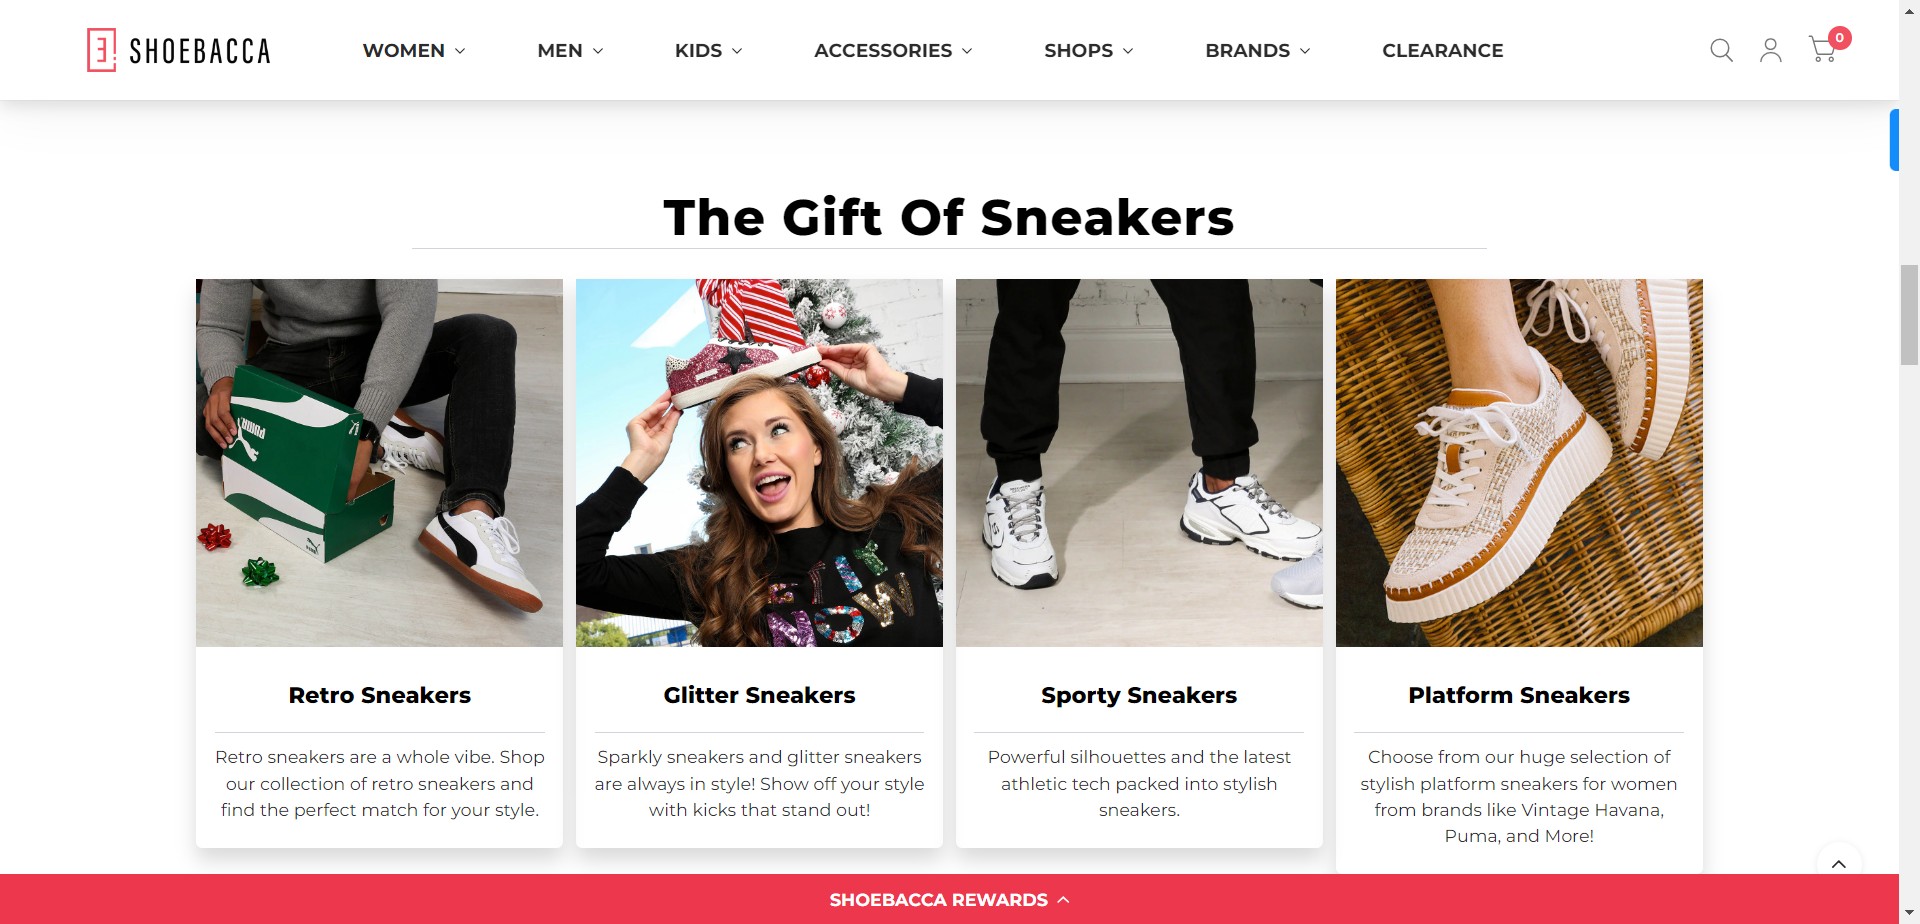This screenshot has height=924, width=1920.
Task: Open the Platform Sneakers title link
Action: pyautogui.click(x=1519, y=695)
